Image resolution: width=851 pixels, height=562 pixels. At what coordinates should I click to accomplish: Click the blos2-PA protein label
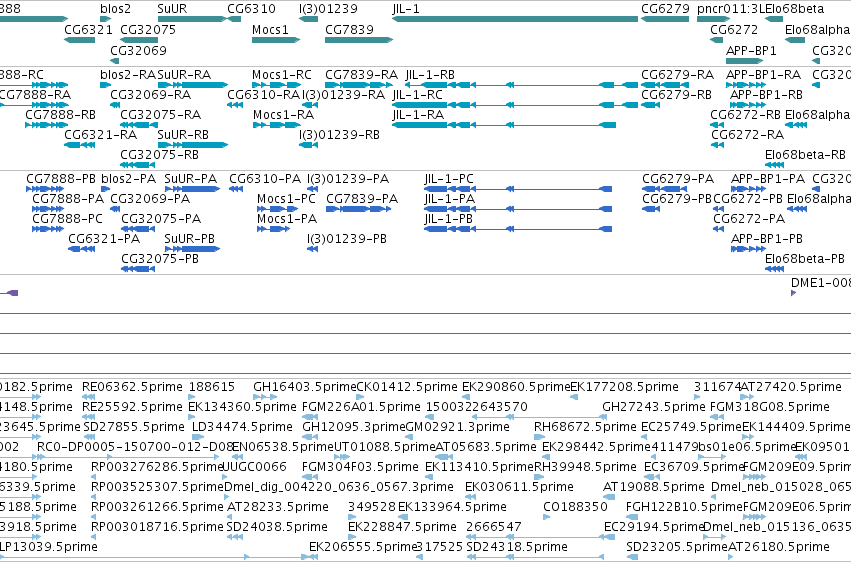coord(129,178)
